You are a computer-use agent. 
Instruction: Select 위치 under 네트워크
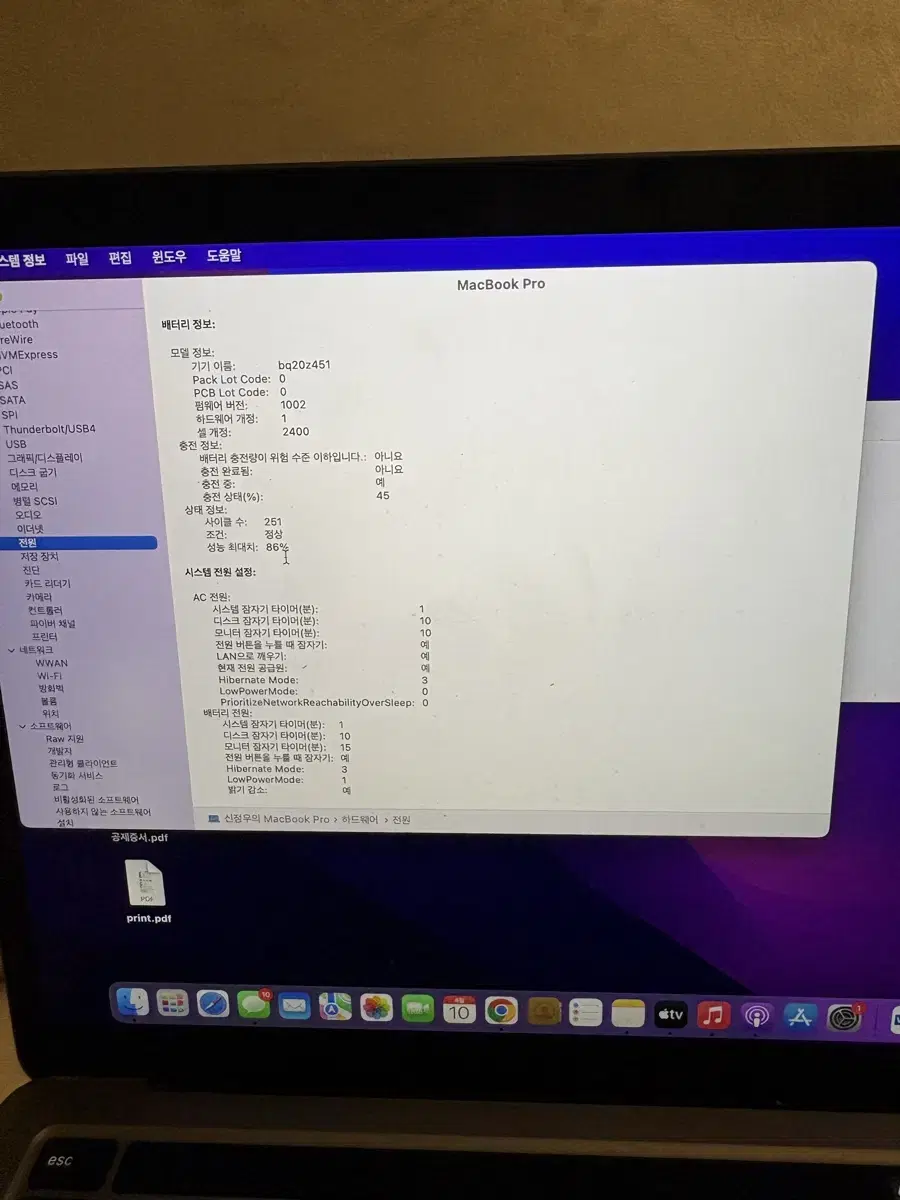point(51,714)
